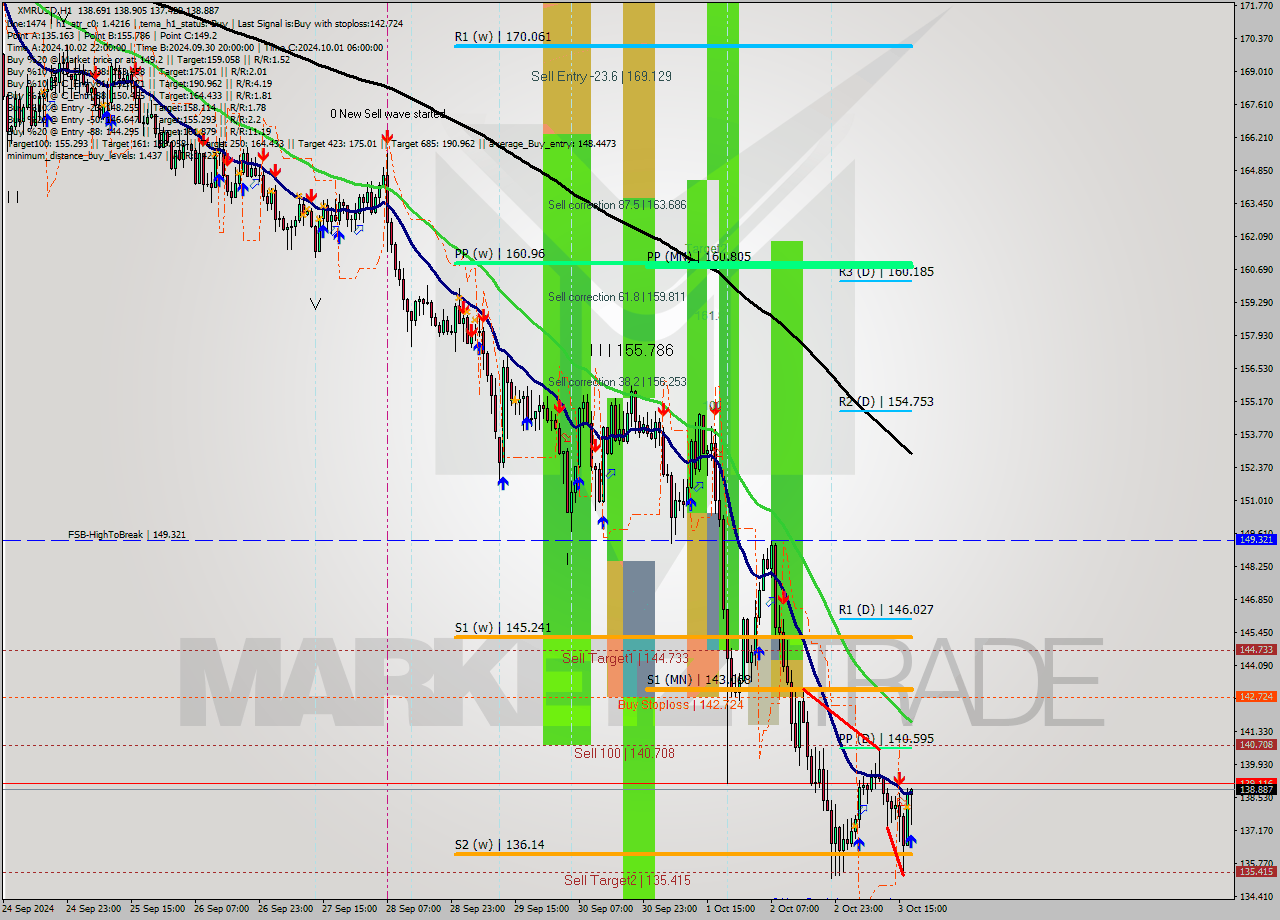Click the red 144.733 price axis tag

pyautogui.click(x=1256, y=650)
